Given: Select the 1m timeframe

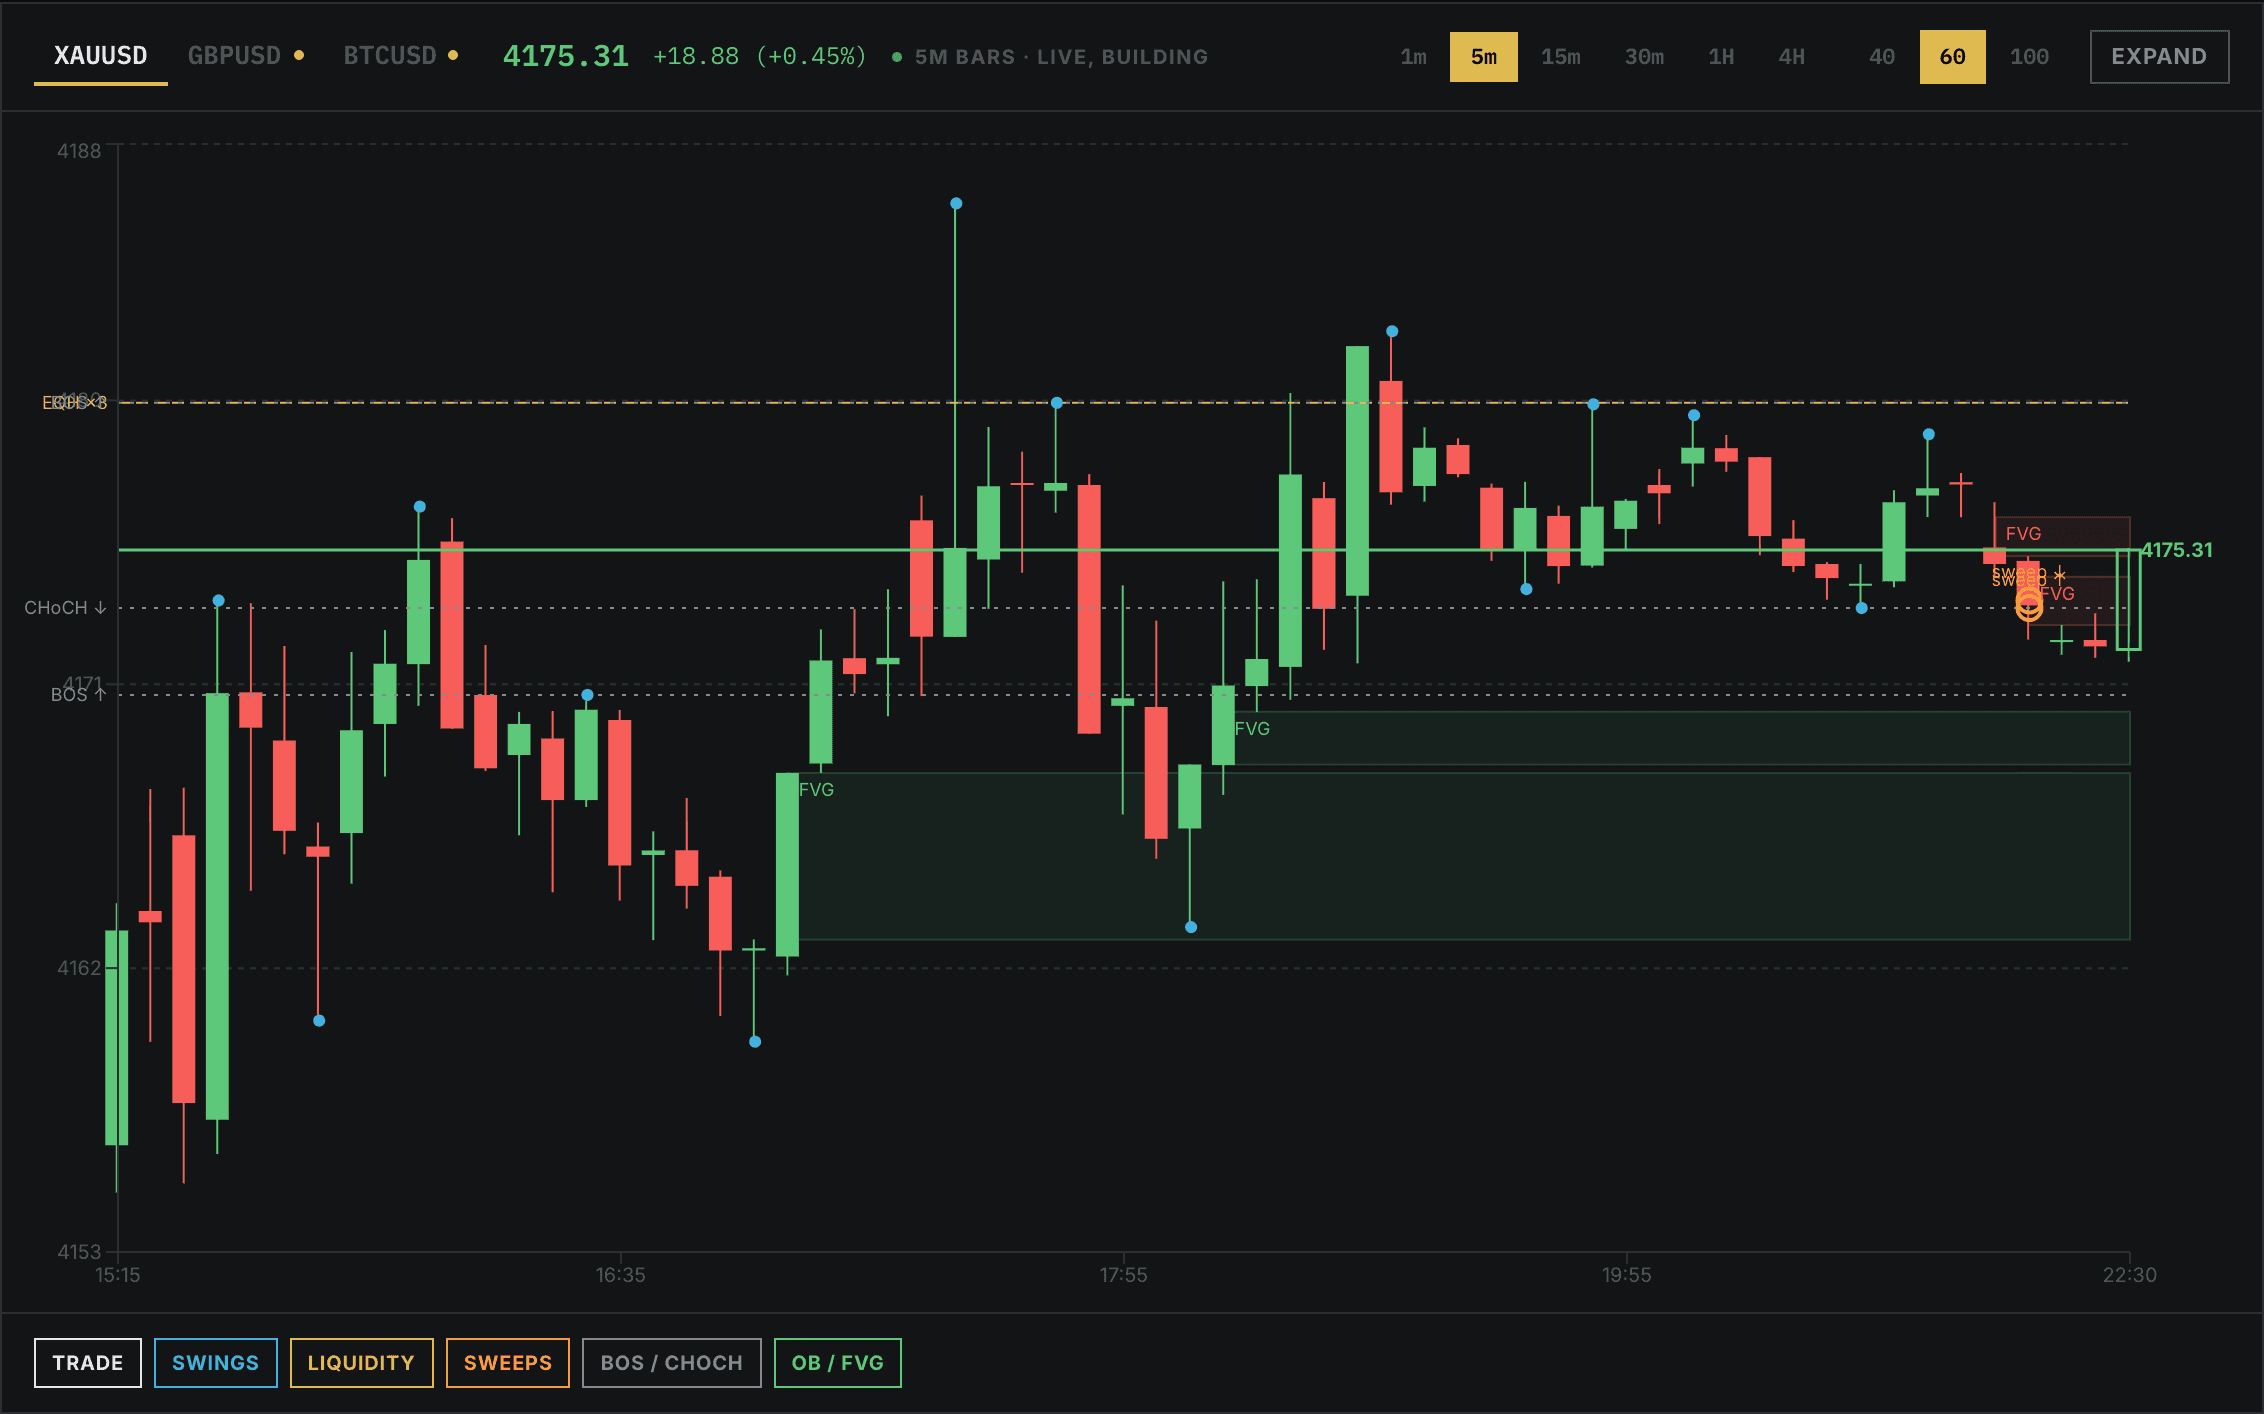Looking at the screenshot, I should pyautogui.click(x=1413, y=57).
